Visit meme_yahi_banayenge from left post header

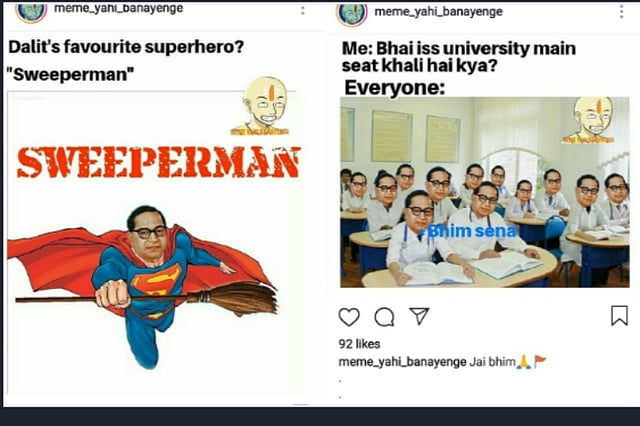[x=118, y=9]
